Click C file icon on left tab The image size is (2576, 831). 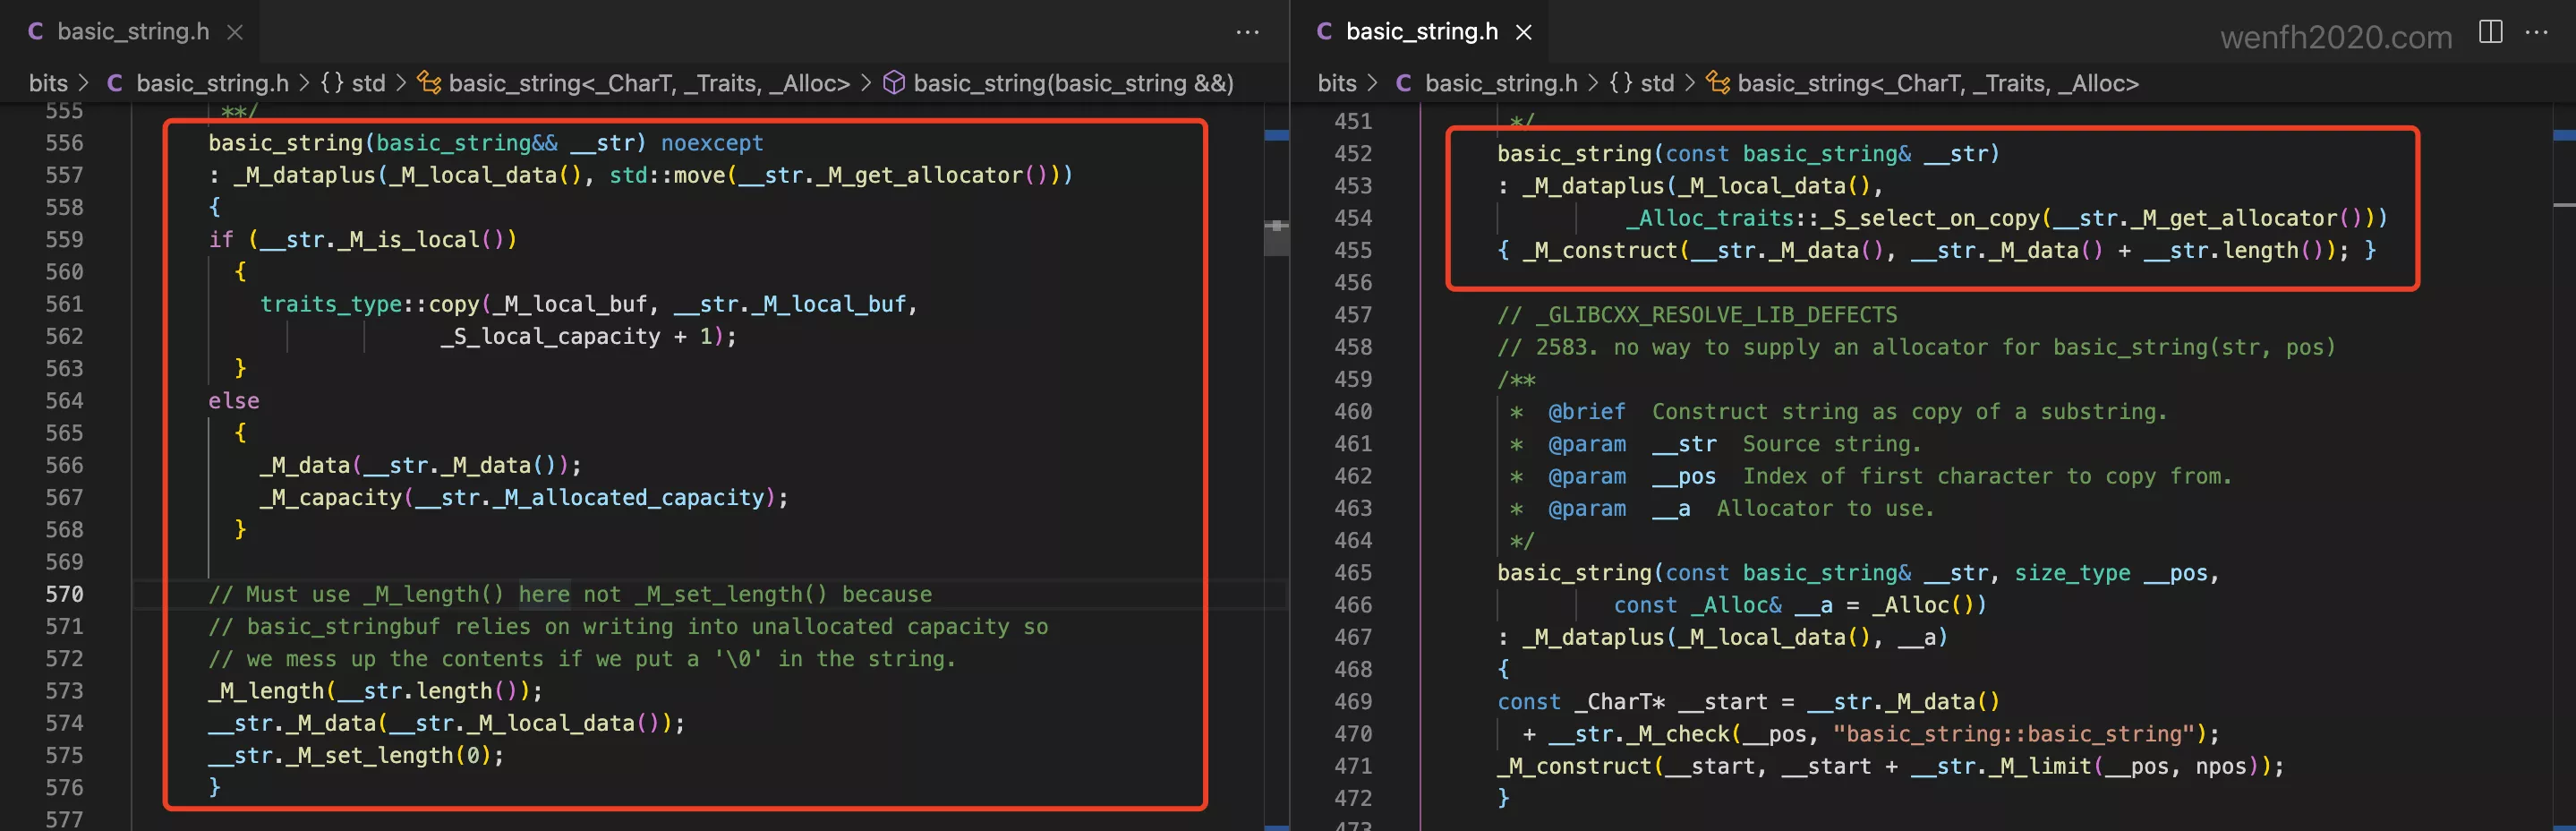(x=36, y=32)
